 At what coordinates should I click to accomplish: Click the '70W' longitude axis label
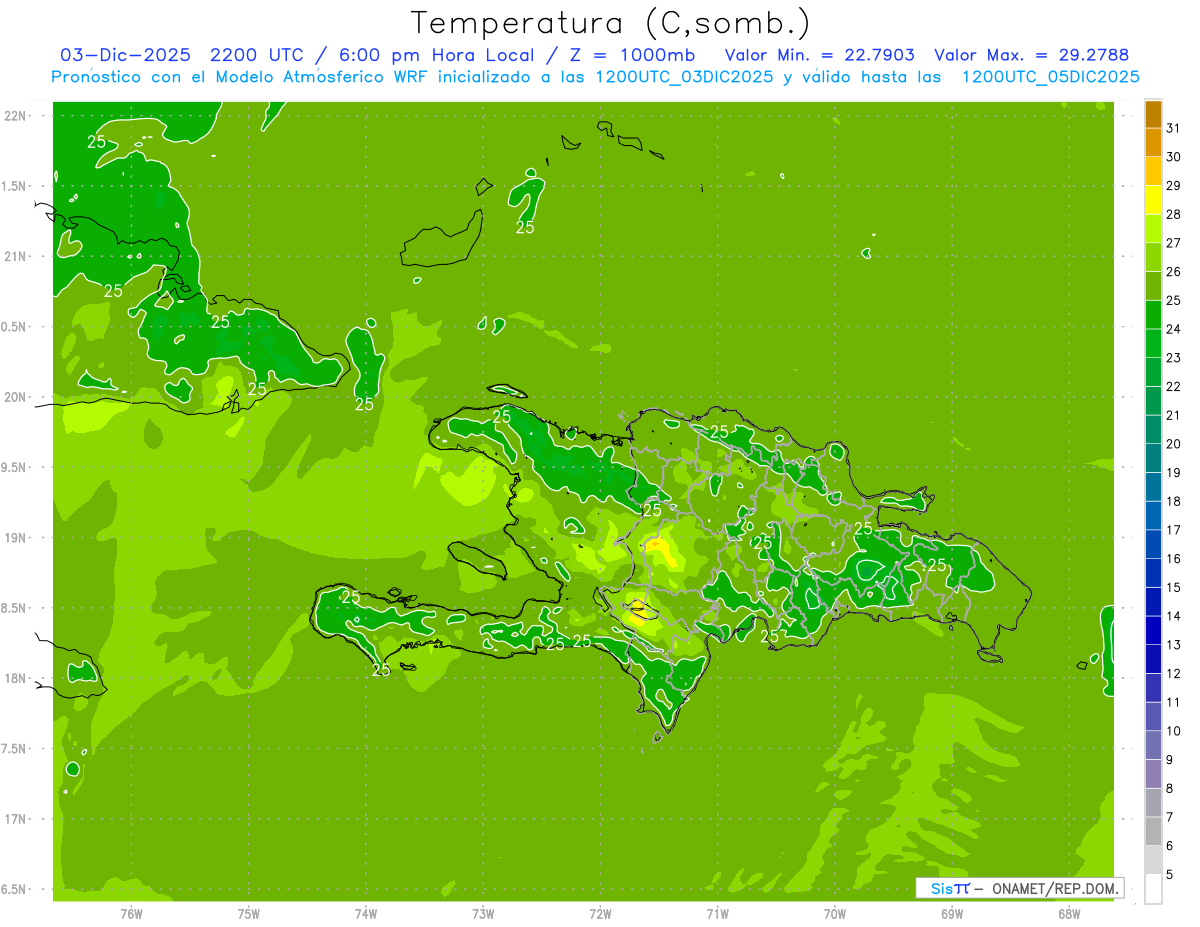[835, 914]
